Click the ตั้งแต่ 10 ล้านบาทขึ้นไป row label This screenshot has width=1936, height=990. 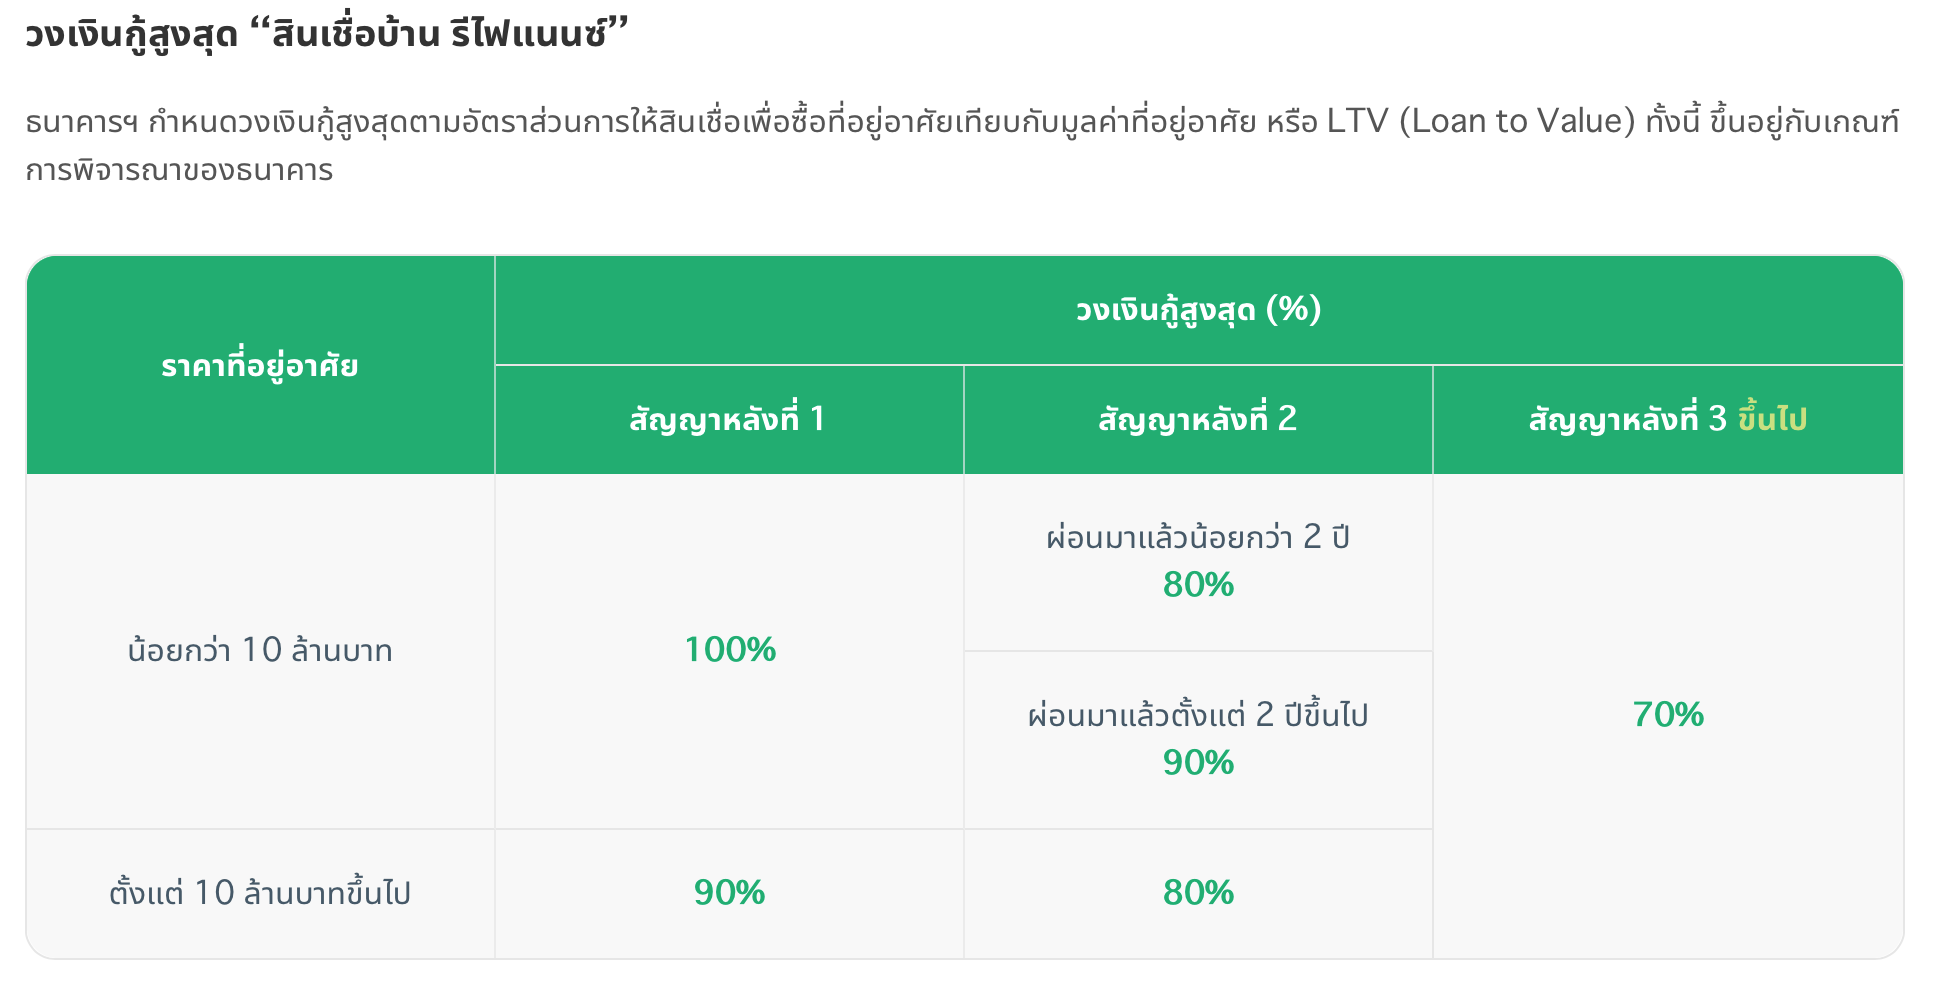pyautogui.click(x=260, y=893)
